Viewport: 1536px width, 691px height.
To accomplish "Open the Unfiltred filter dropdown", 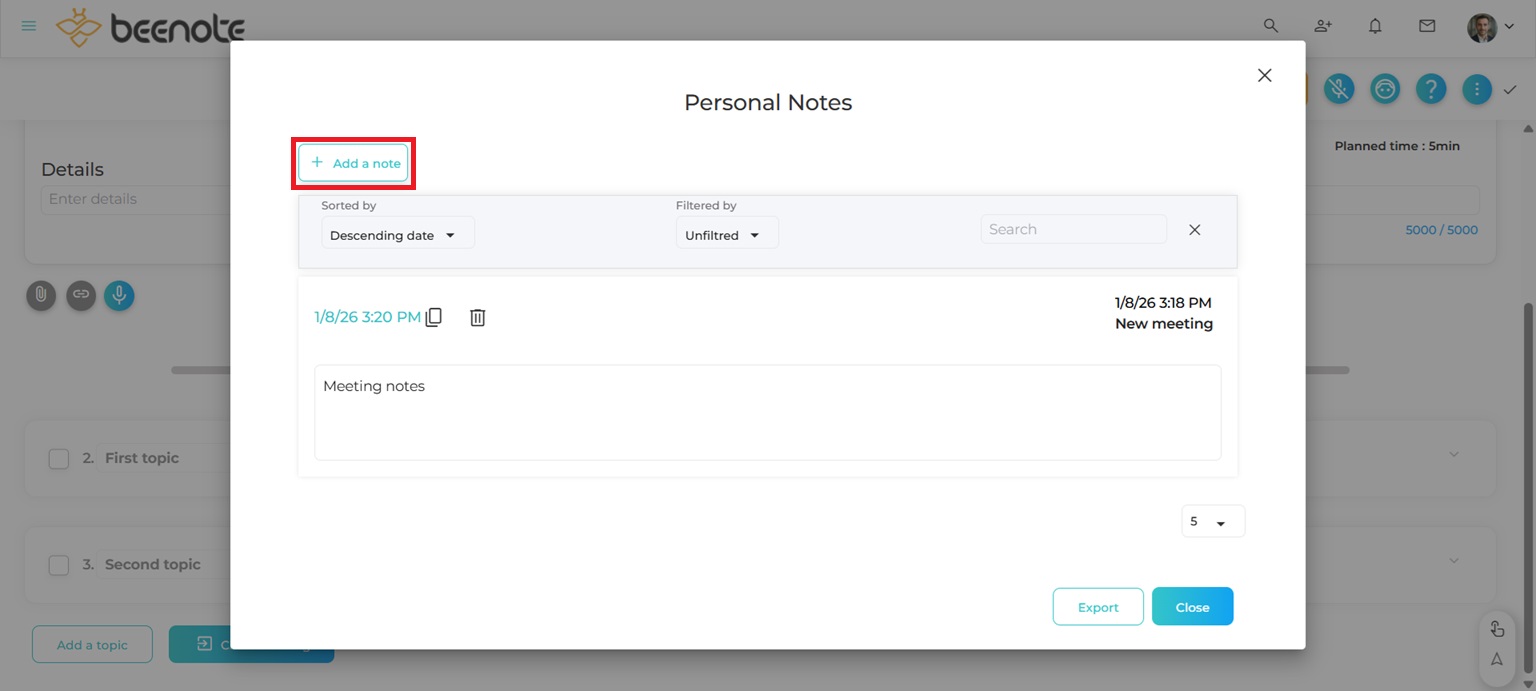I will pos(726,235).
